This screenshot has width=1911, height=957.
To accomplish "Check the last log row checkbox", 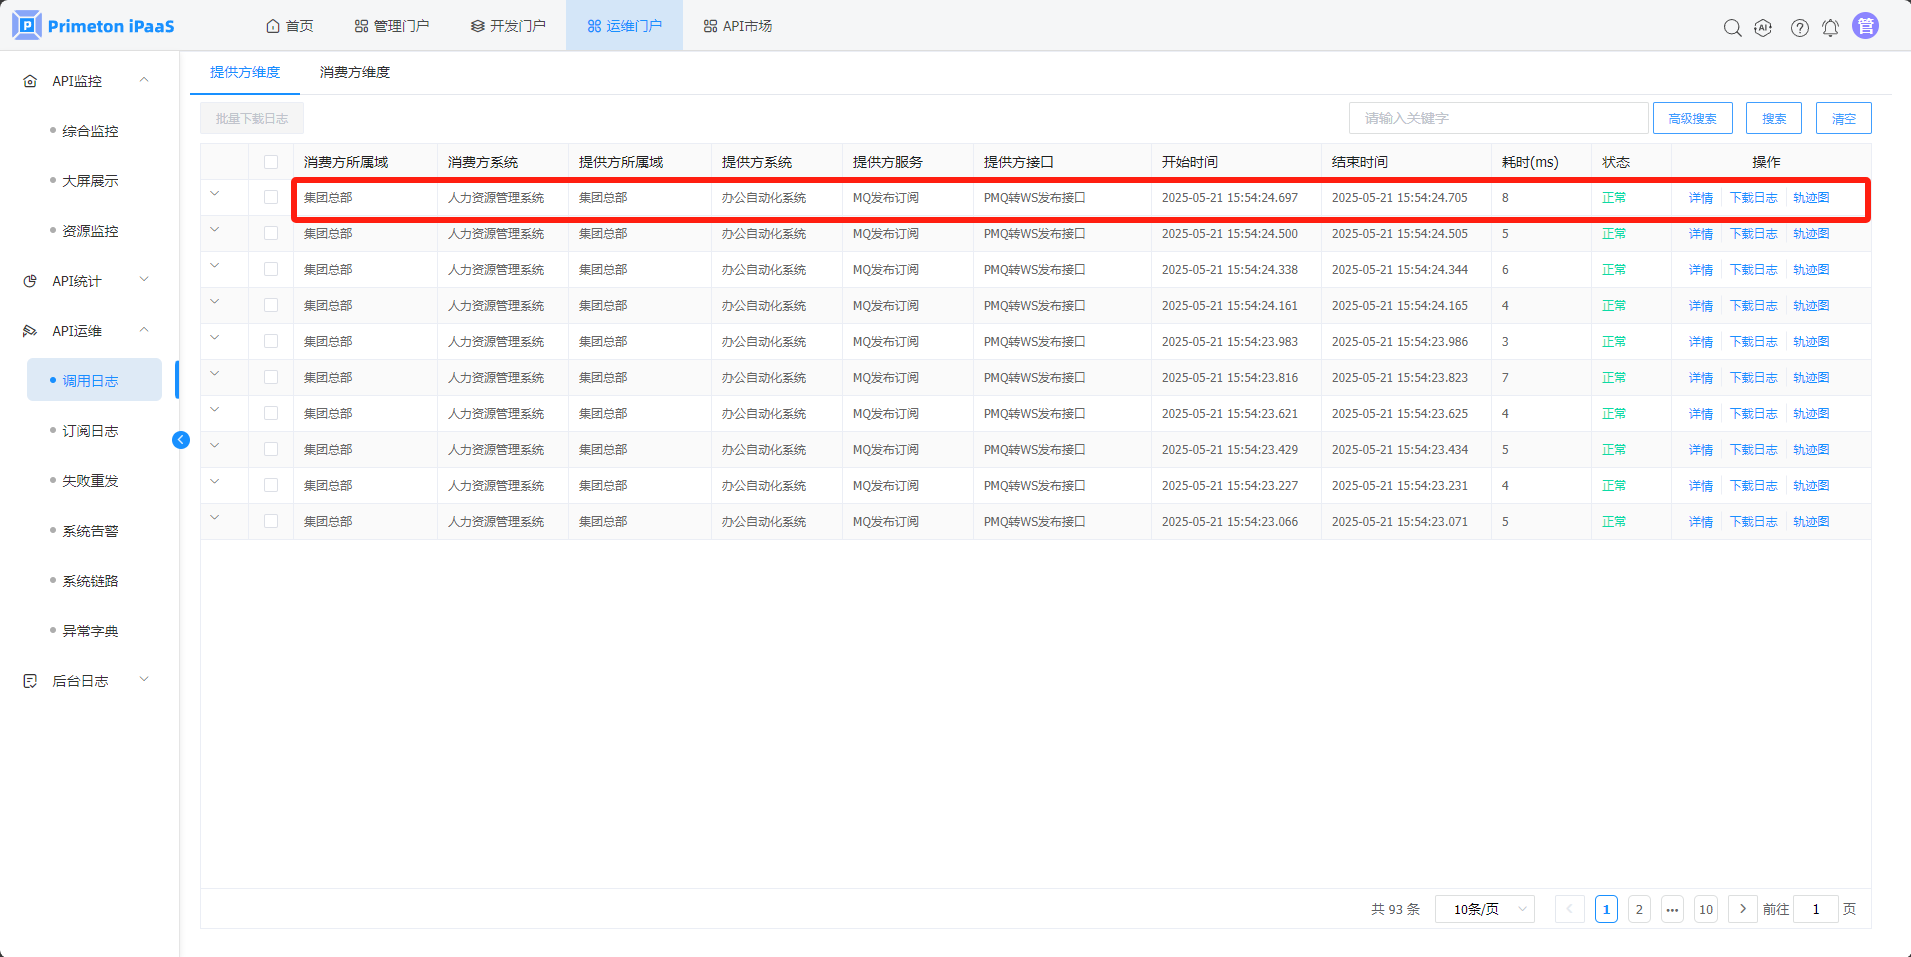I will pos(271,522).
